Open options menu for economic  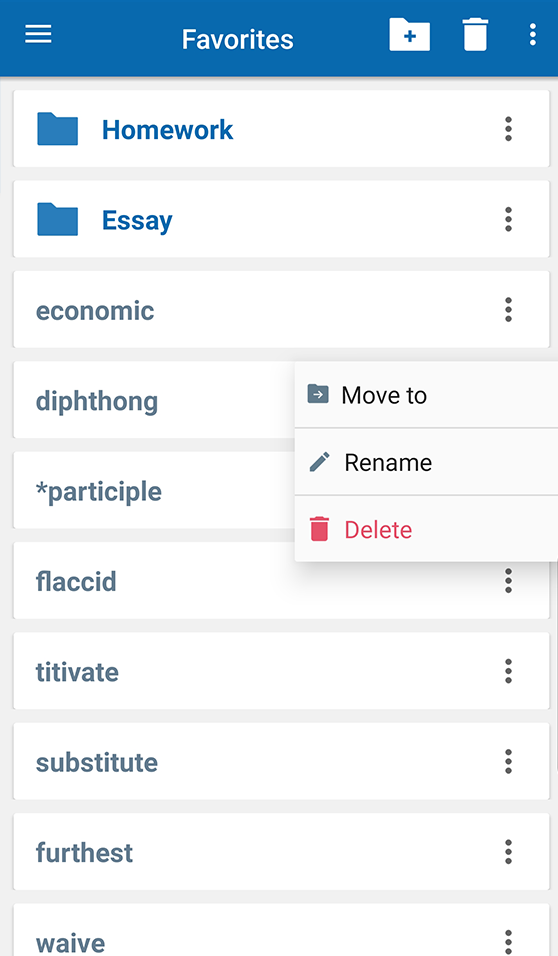click(508, 310)
